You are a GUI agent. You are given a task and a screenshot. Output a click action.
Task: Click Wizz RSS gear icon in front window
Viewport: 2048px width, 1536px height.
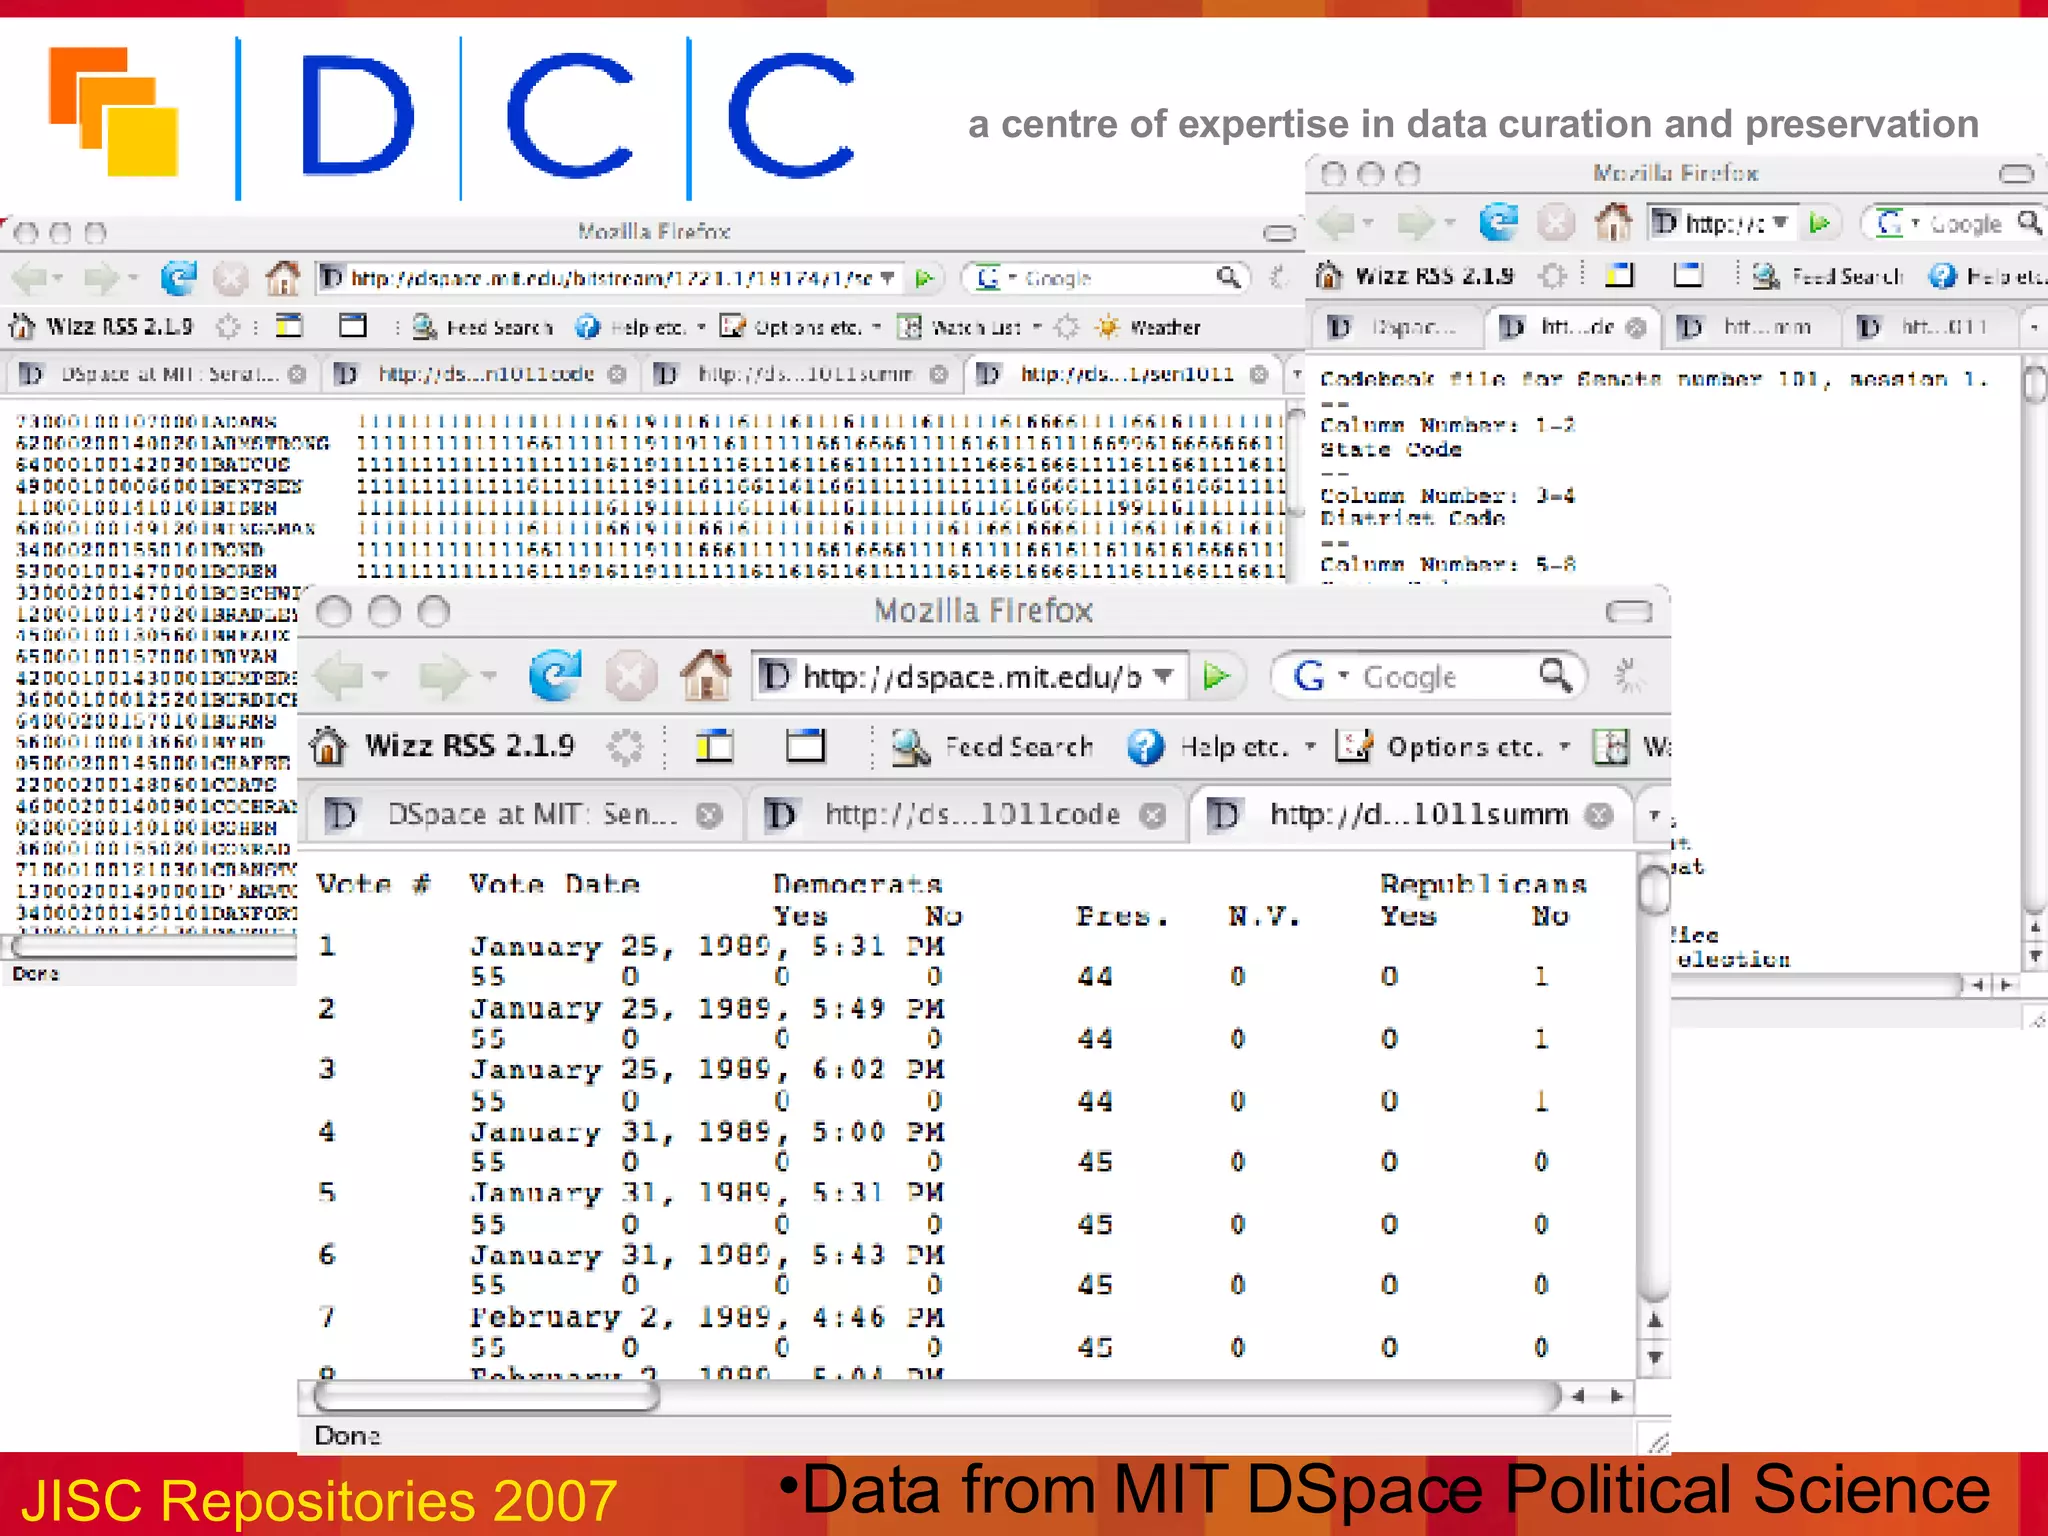click(626, 747)
